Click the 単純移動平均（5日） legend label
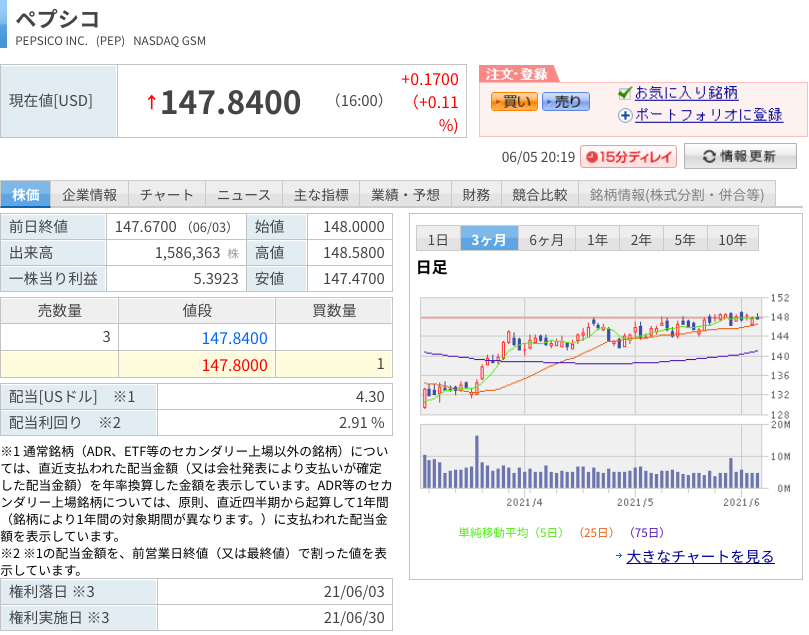809x635 pixels. [511, 533]
